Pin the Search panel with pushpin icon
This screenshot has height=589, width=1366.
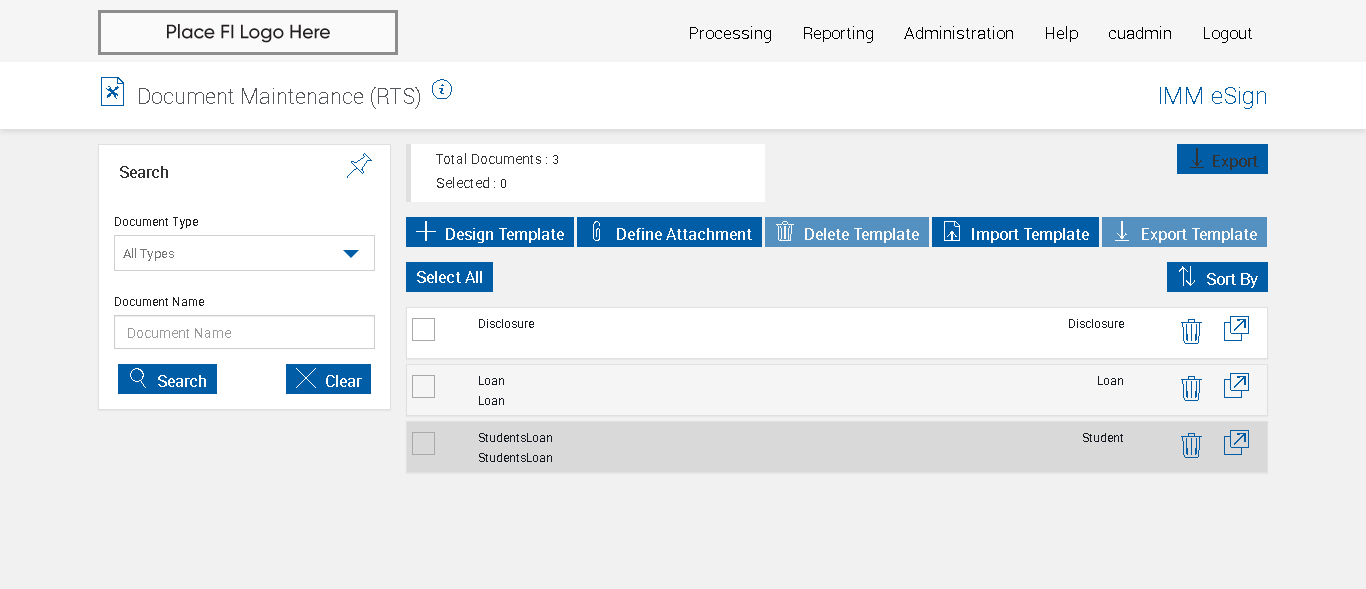click(x=359, y=166)
